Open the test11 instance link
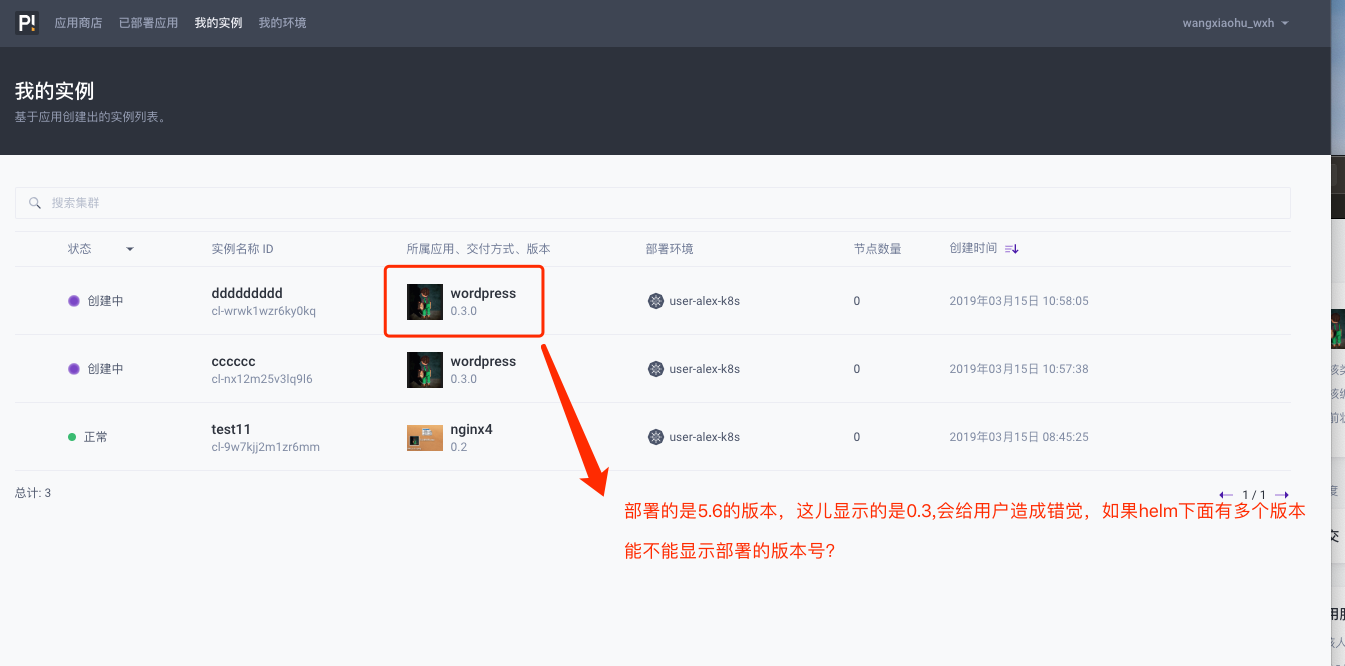 tap(230, 428)
